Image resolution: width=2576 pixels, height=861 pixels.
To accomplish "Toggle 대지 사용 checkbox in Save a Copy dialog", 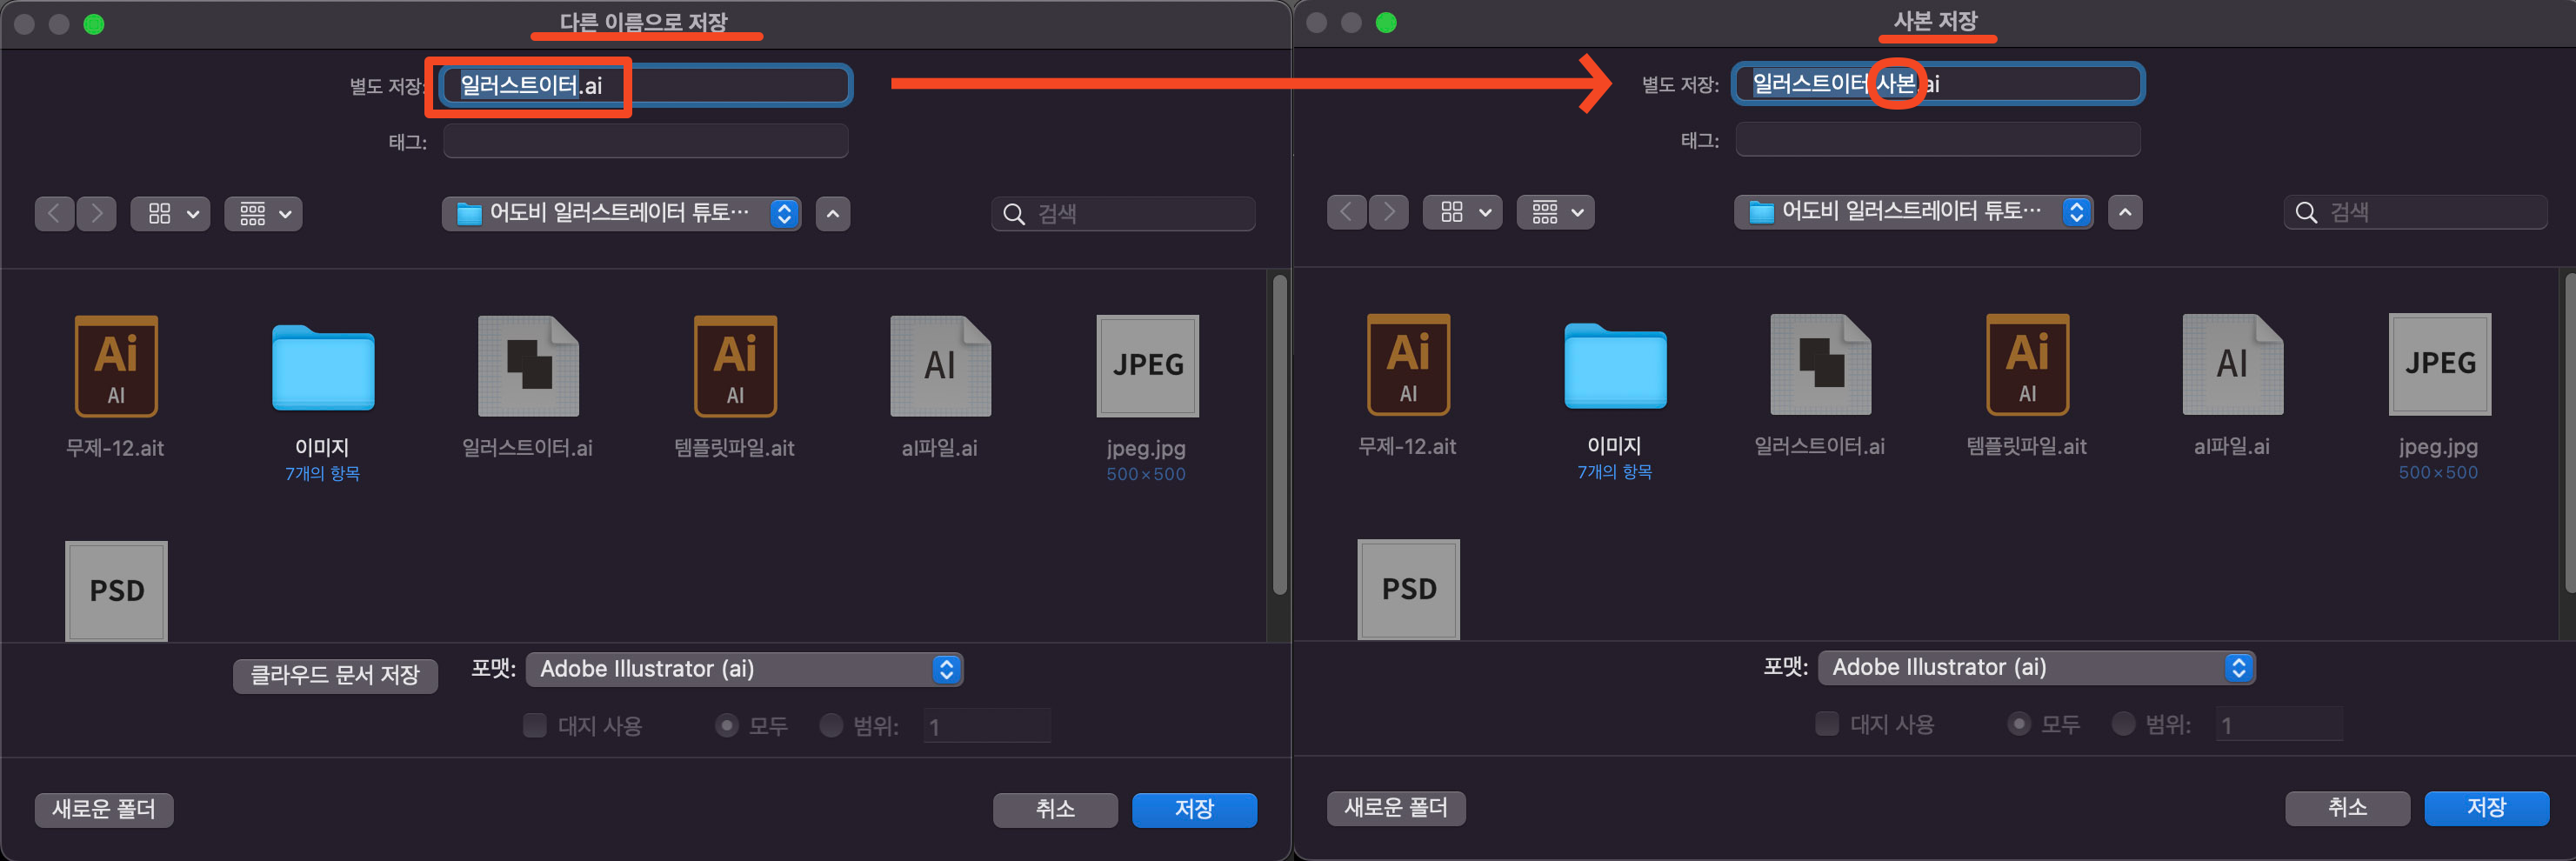I will click(1827, 723).
